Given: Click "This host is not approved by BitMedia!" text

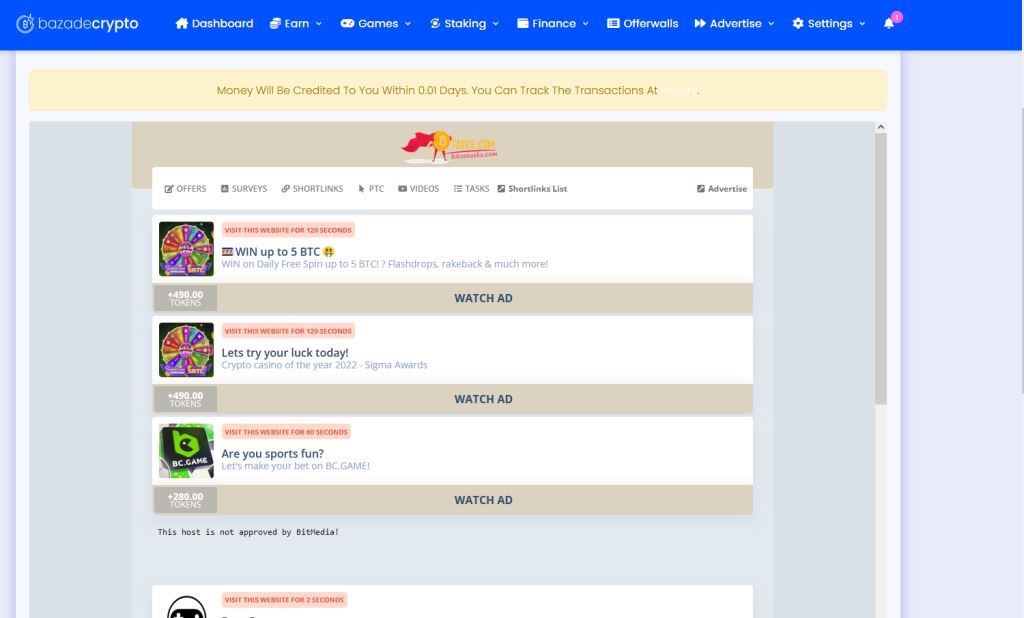Looking at the screenshot, I should coord(248,532).
